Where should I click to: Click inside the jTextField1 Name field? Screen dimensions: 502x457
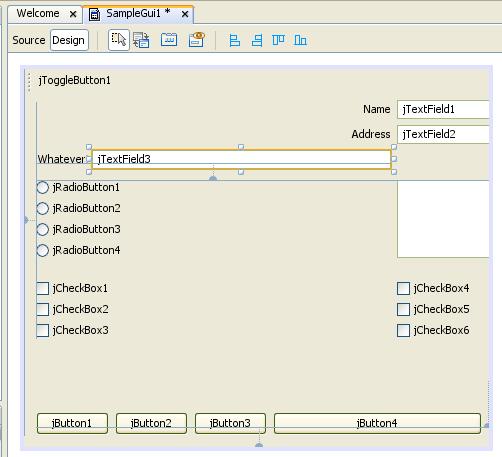443,109
